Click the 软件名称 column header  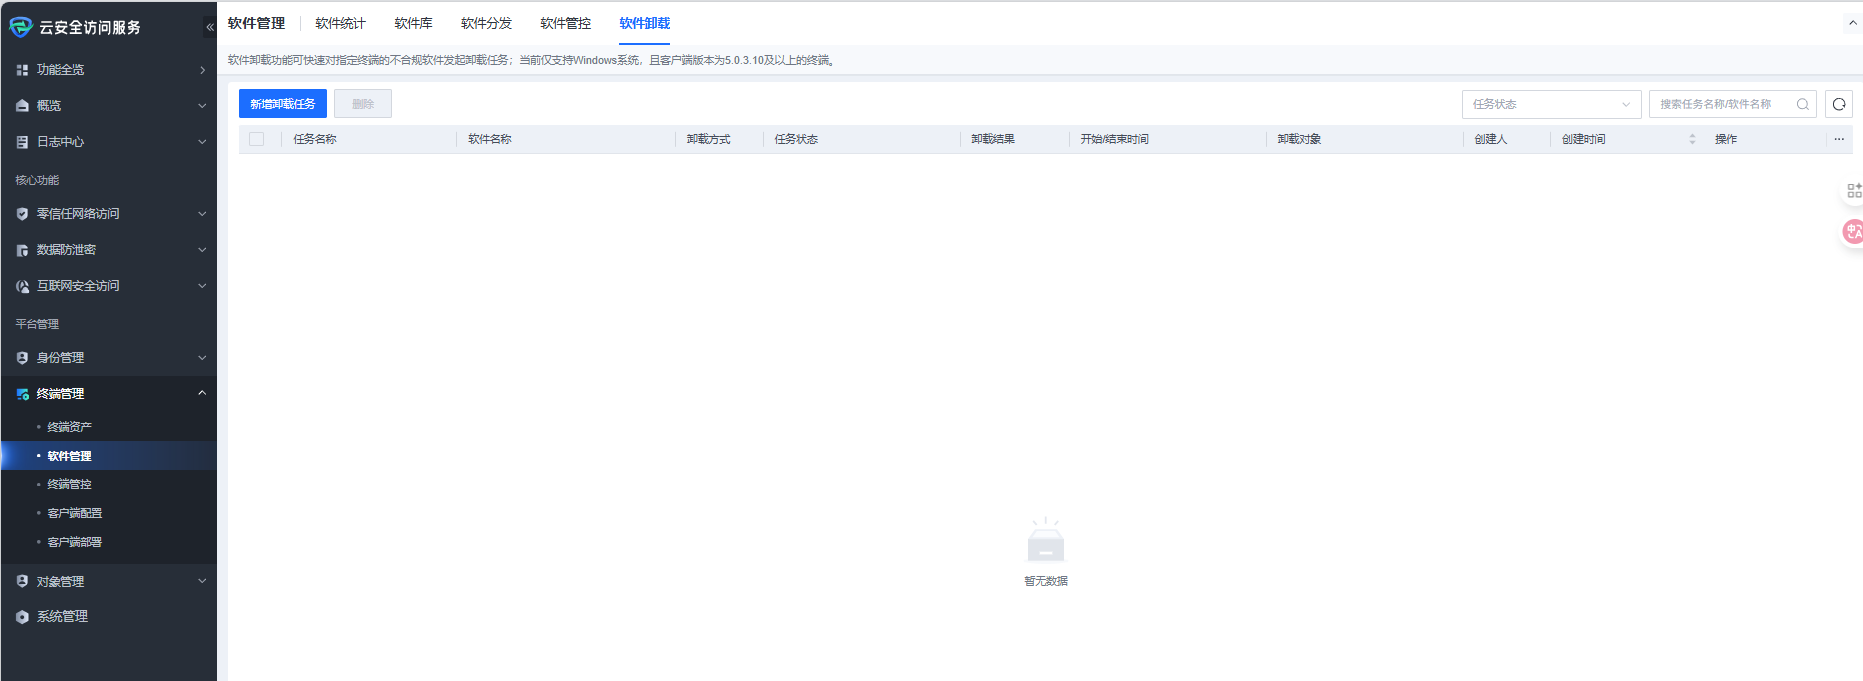tap(490, 139)
